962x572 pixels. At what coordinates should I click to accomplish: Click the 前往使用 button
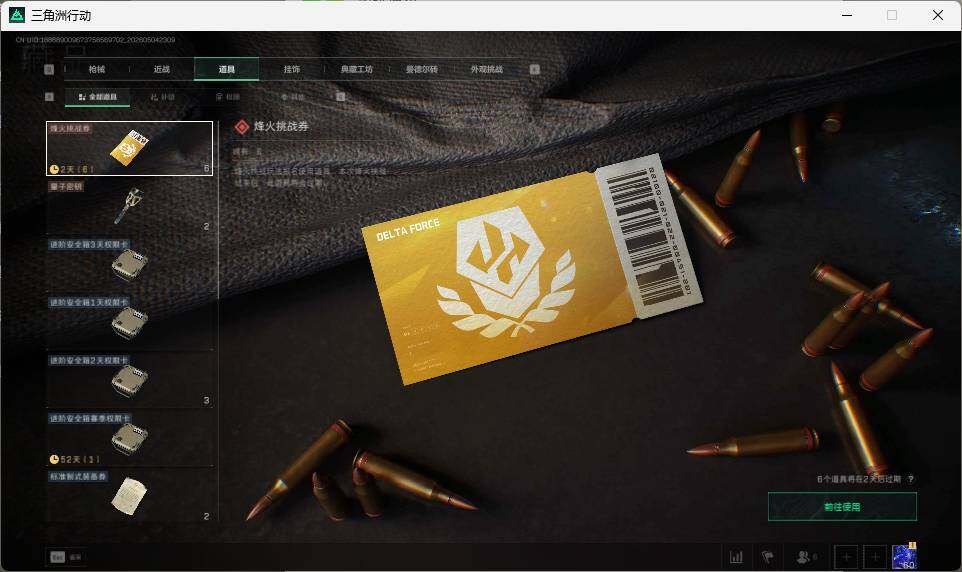(x=842, y=507)
